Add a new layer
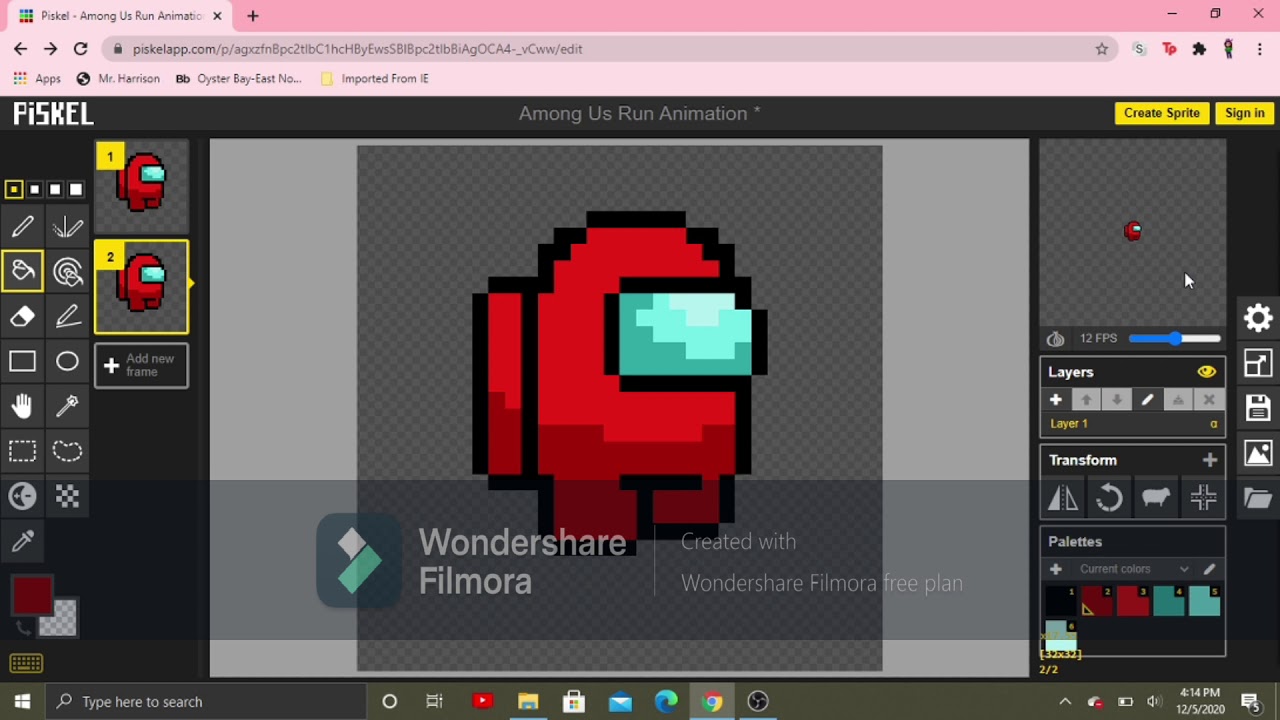Screen dimensions: 1280x720 click(1055, 400)
